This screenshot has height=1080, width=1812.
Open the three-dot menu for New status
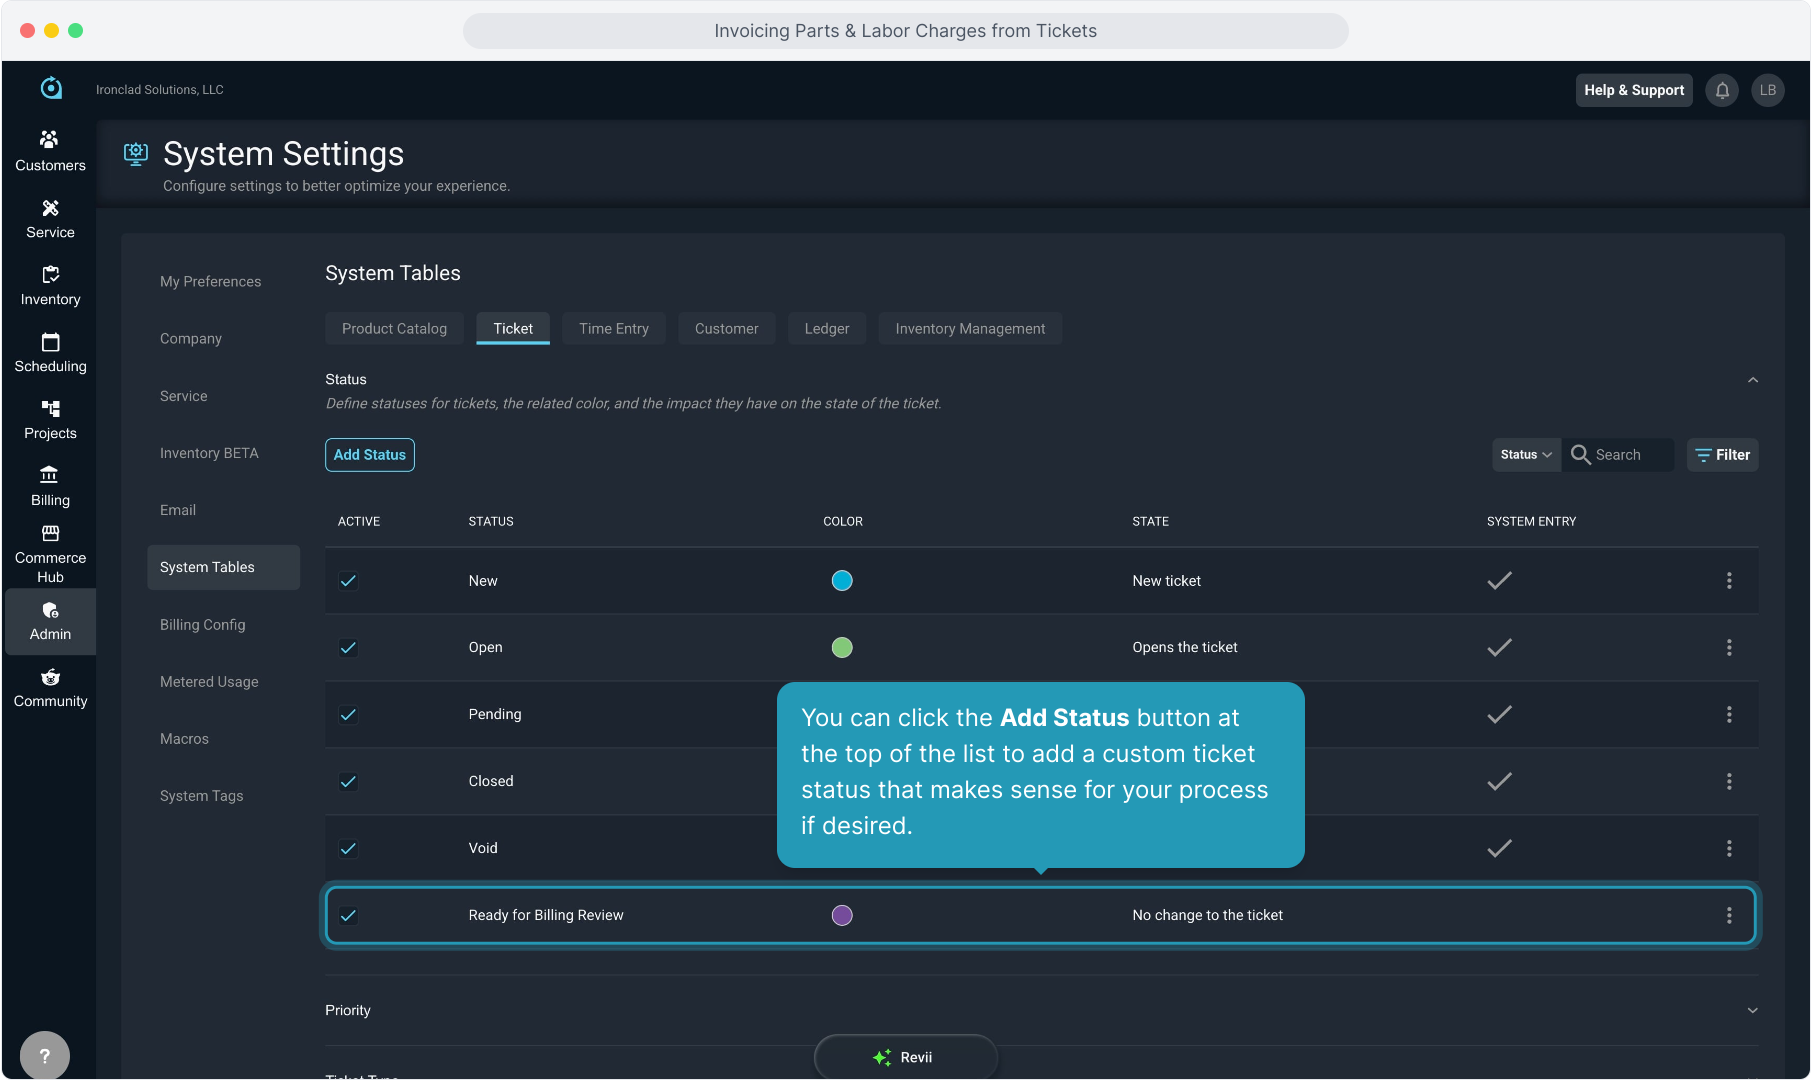(1729, 581)
